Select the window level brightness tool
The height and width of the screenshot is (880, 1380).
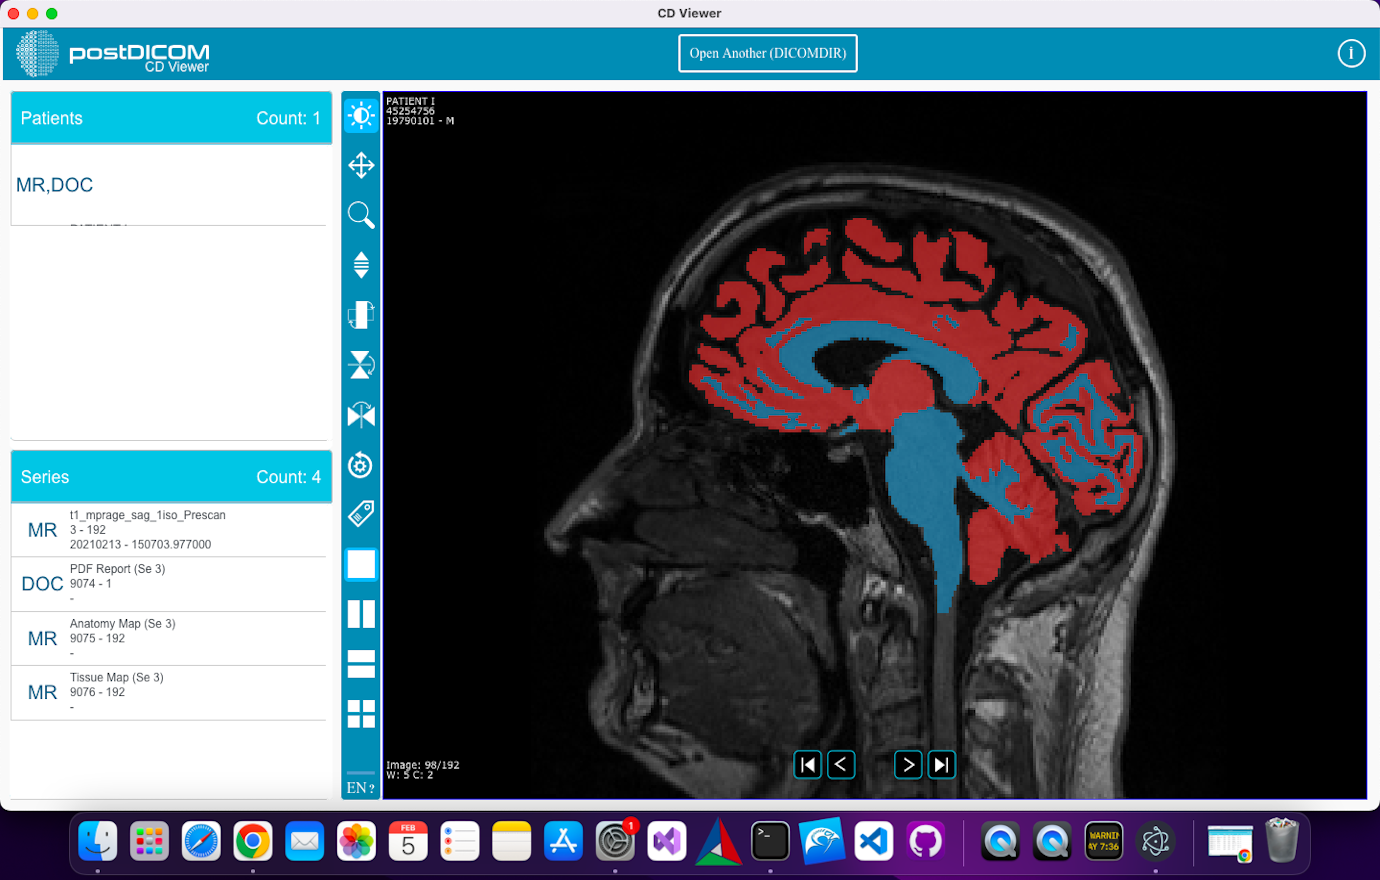tap(360, 114)
